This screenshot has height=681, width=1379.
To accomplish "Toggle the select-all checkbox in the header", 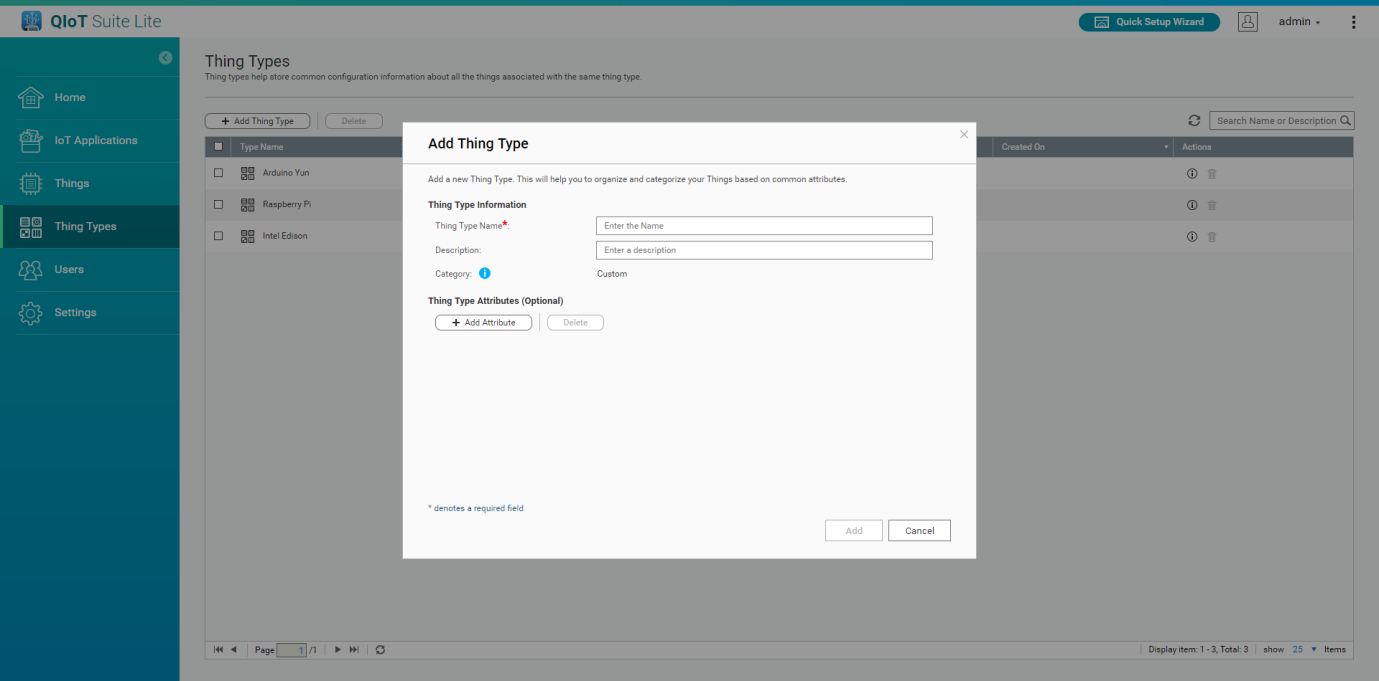I will pyautogui.click(x=219, y=147).
